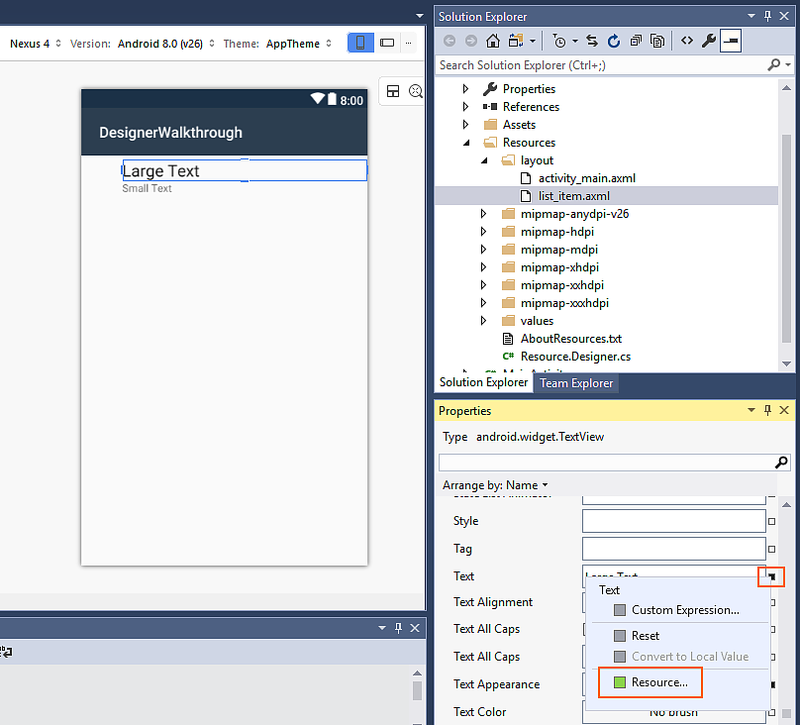This screenshot has height=725, width=800.
Task: Click the magnifier zoom icon above the designer
Action: point(416,91)
